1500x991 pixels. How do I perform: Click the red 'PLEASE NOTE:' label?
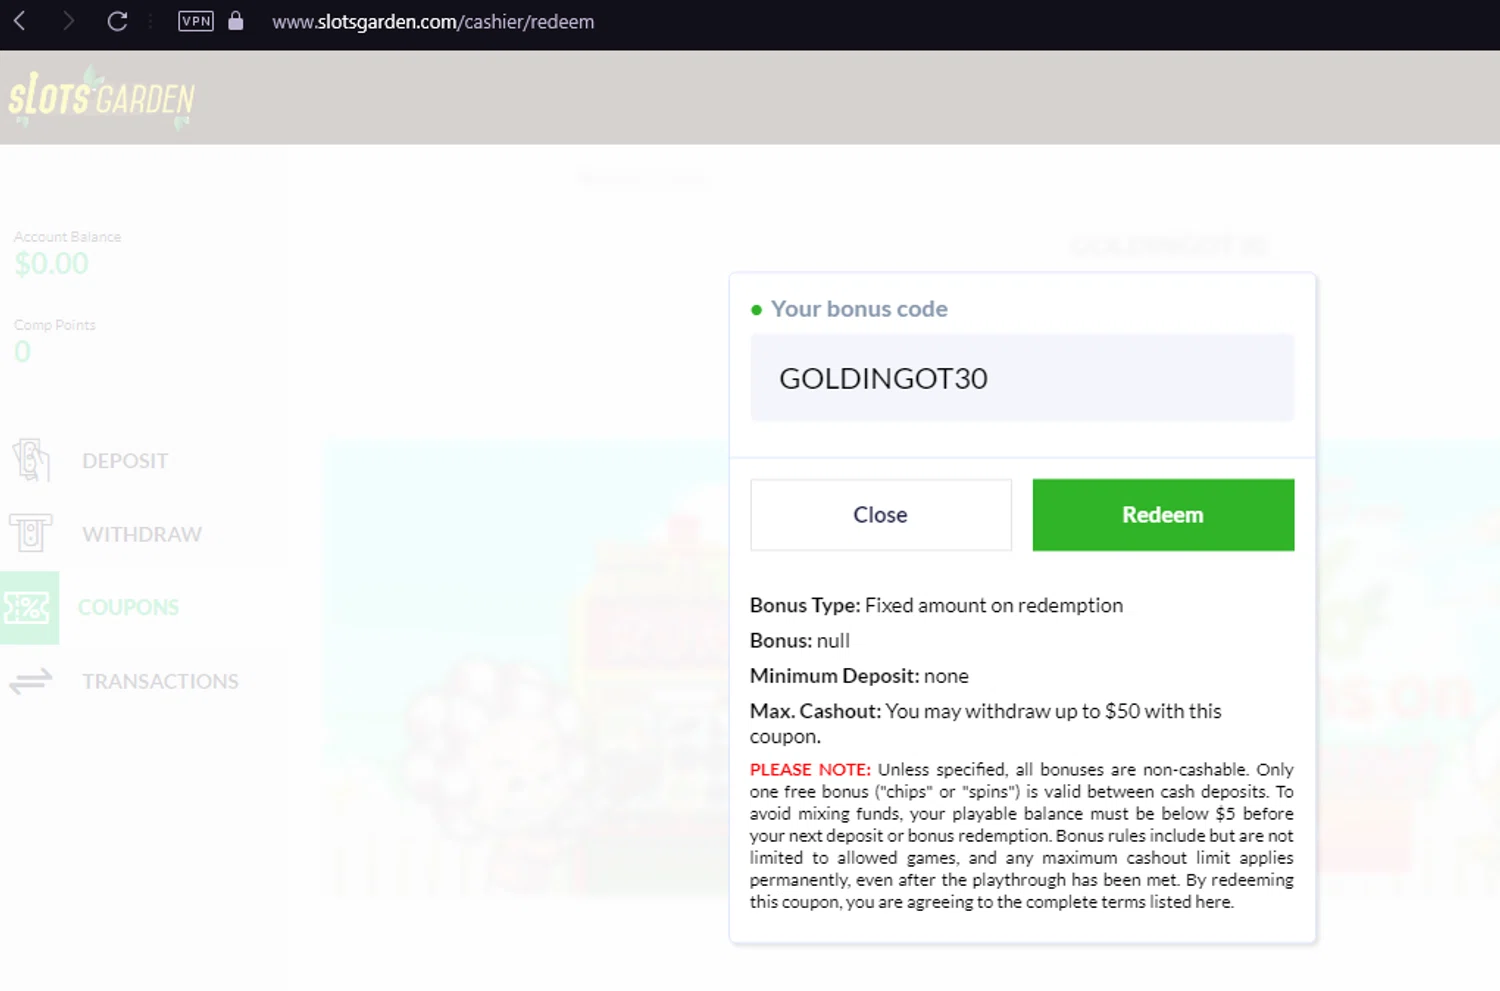click(810, 769)
